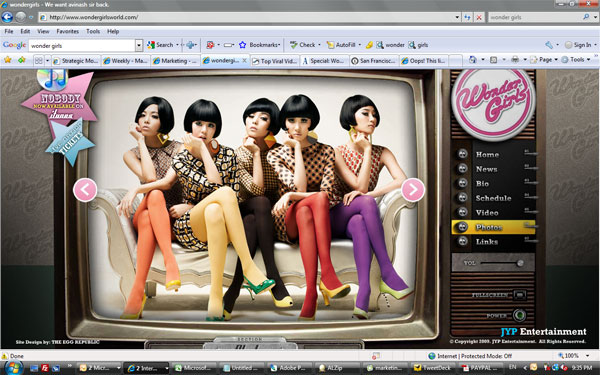
Task: Switch to the San Francisc... tab
Action: [374, 60]
